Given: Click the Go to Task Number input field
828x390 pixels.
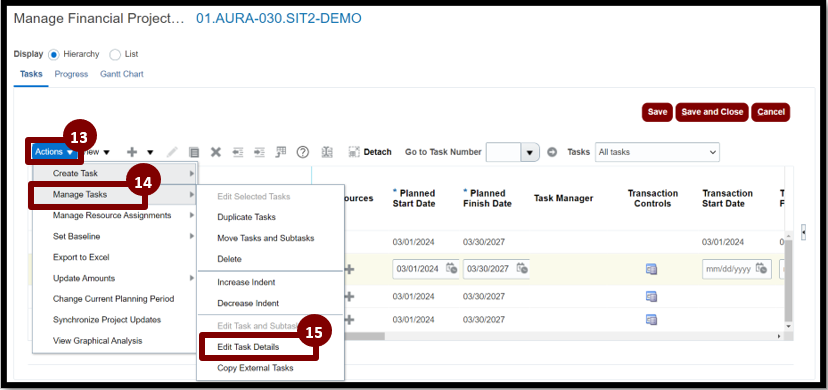Looking at the screenshot, I should click(503, 152).
